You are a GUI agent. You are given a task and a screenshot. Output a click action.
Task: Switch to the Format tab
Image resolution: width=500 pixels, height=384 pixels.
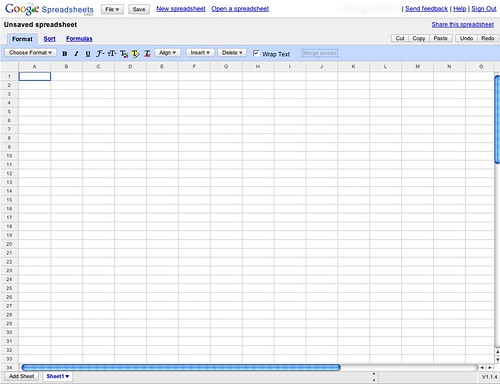(x=22, y=39)
